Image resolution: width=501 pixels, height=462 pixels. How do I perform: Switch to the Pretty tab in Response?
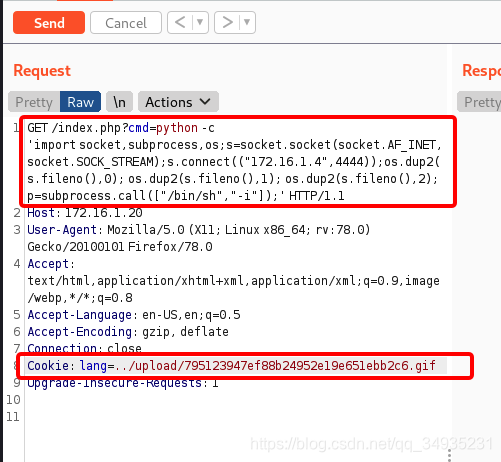[x=479, y=102]
